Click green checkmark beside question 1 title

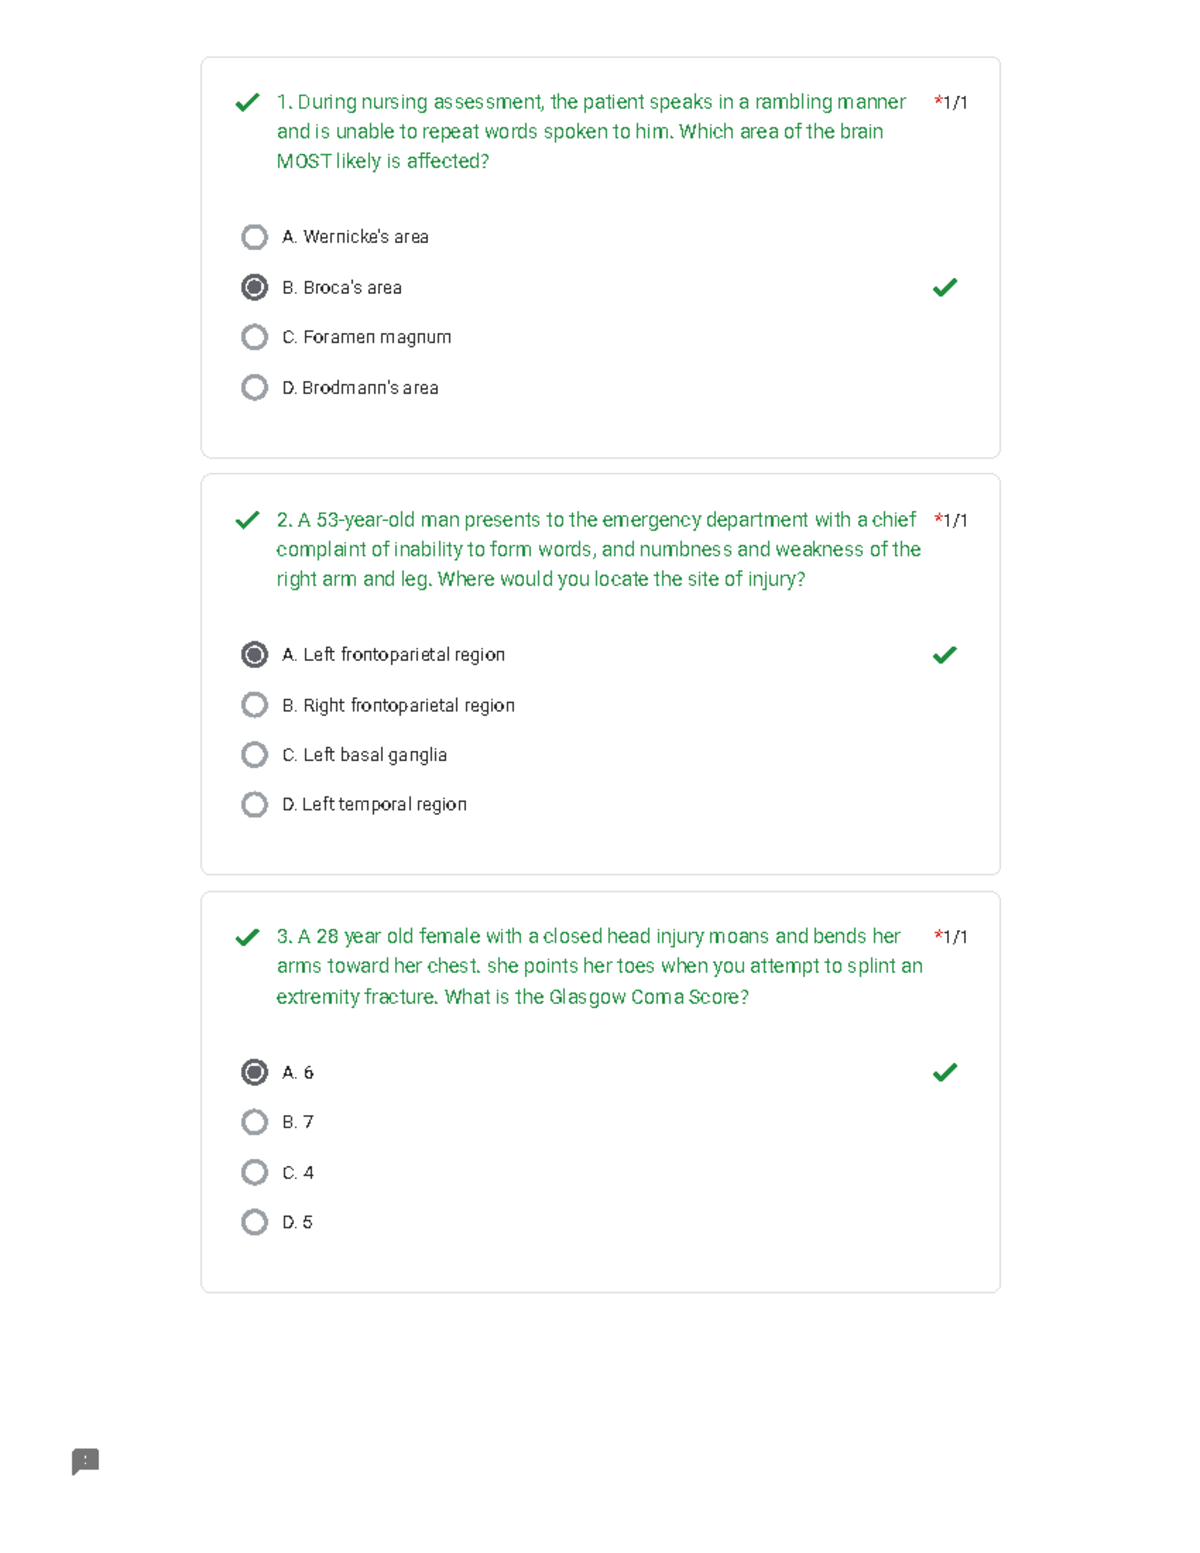[x=247, y=102]
